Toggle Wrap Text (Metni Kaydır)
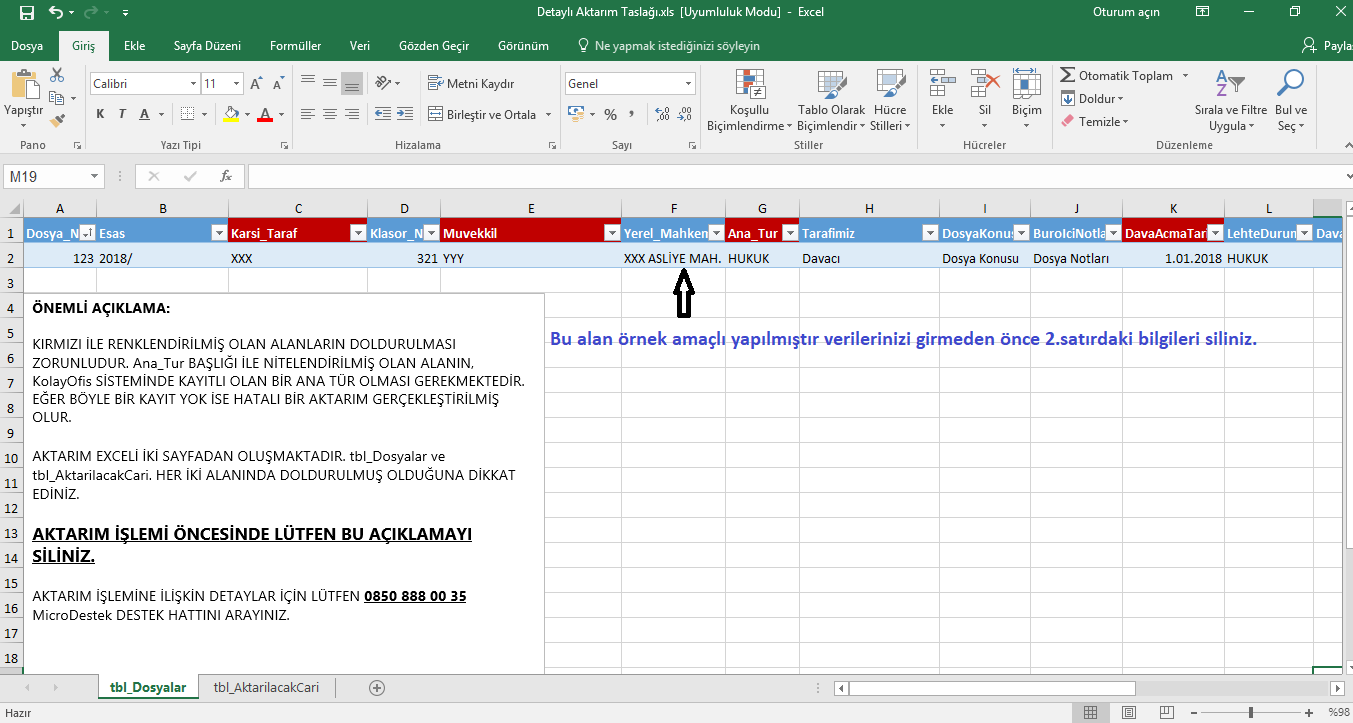Screen dimensions: 1353x723 pyautogui.click(x=471, y=83)
